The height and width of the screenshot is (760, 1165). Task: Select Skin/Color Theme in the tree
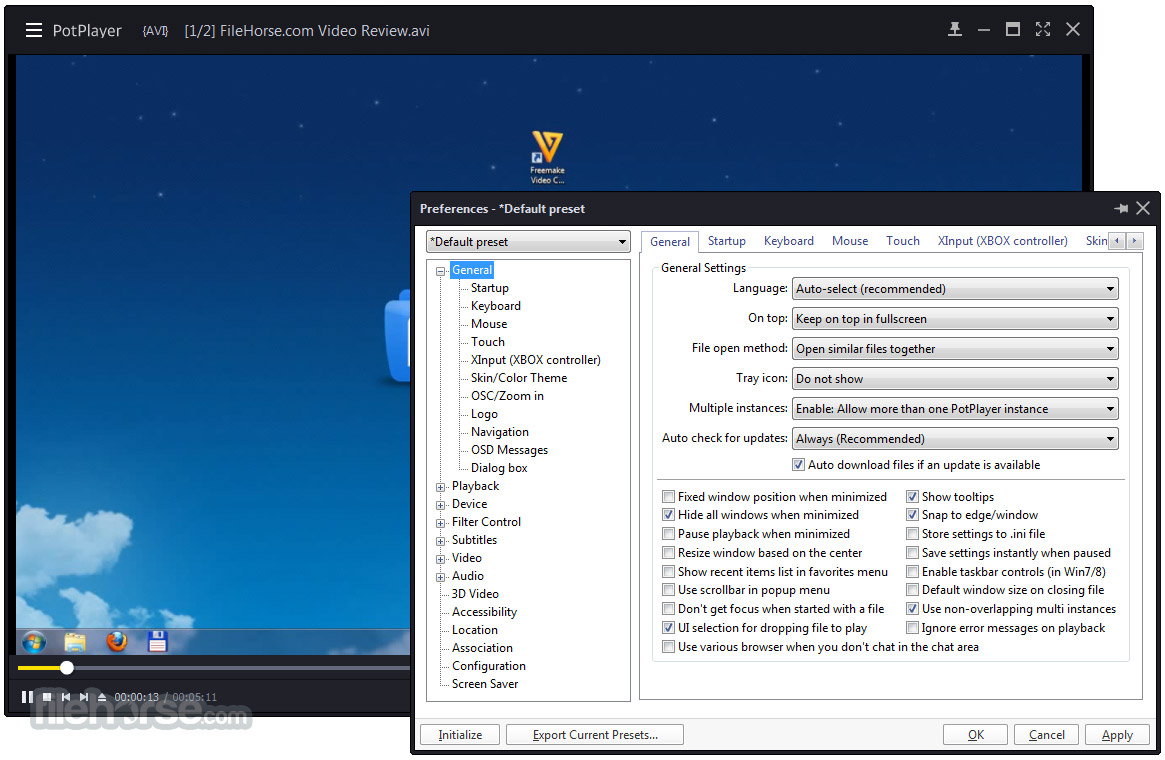519,378
